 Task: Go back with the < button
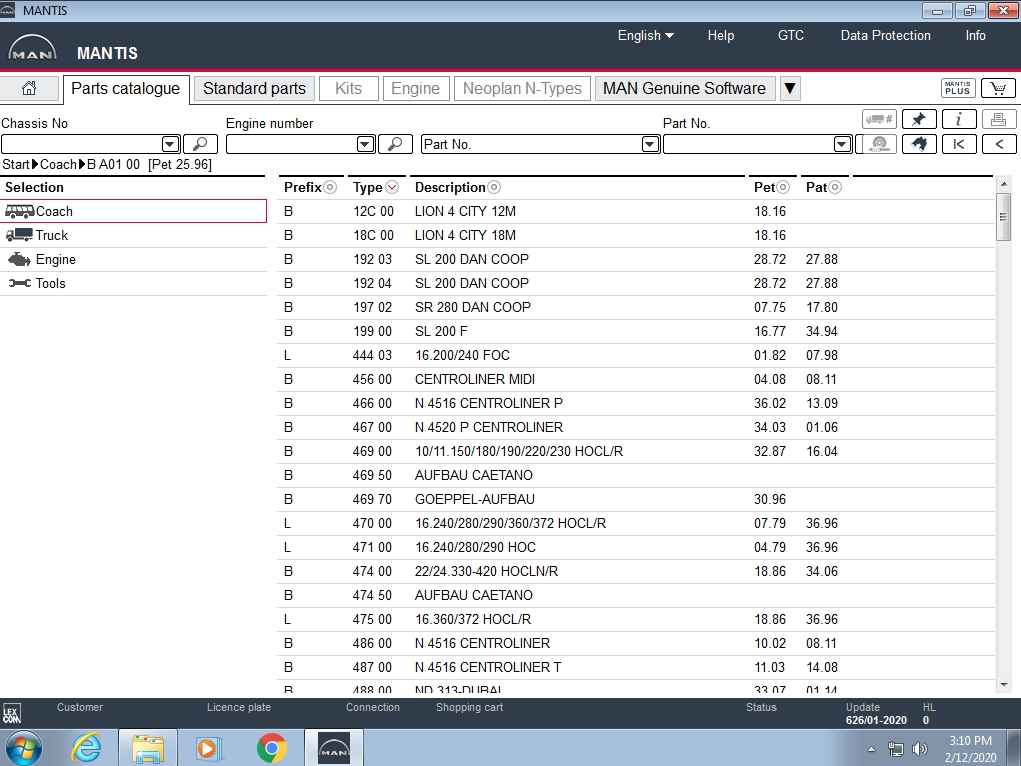[998, 144]
